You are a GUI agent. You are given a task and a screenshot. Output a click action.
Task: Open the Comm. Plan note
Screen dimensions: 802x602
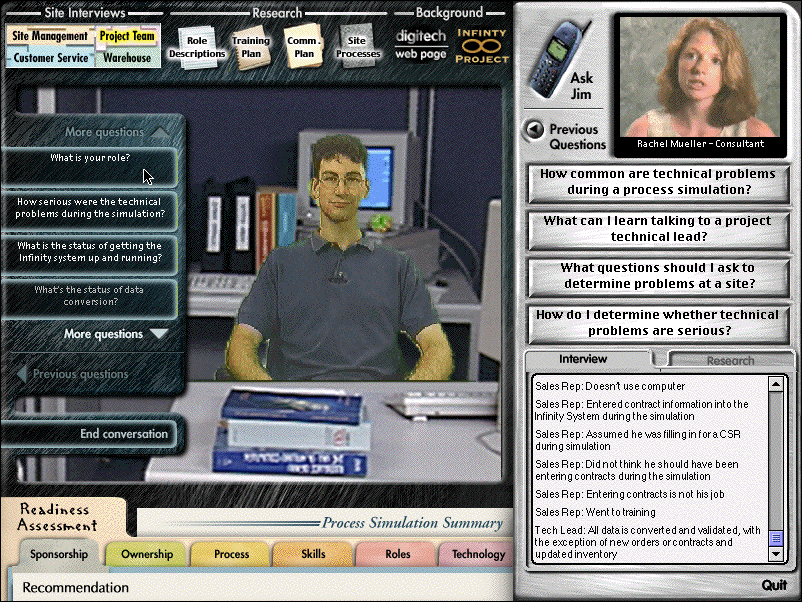click(x=303, y=47)
